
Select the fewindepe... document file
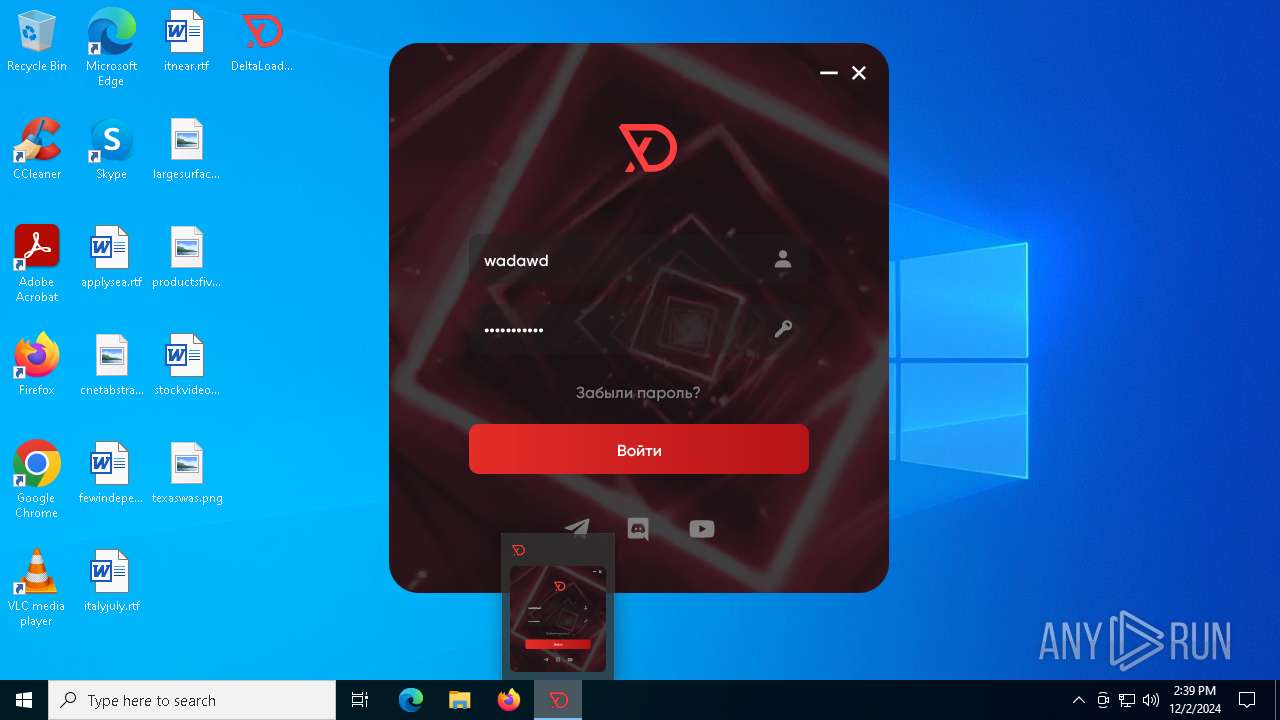pos(111,474)
